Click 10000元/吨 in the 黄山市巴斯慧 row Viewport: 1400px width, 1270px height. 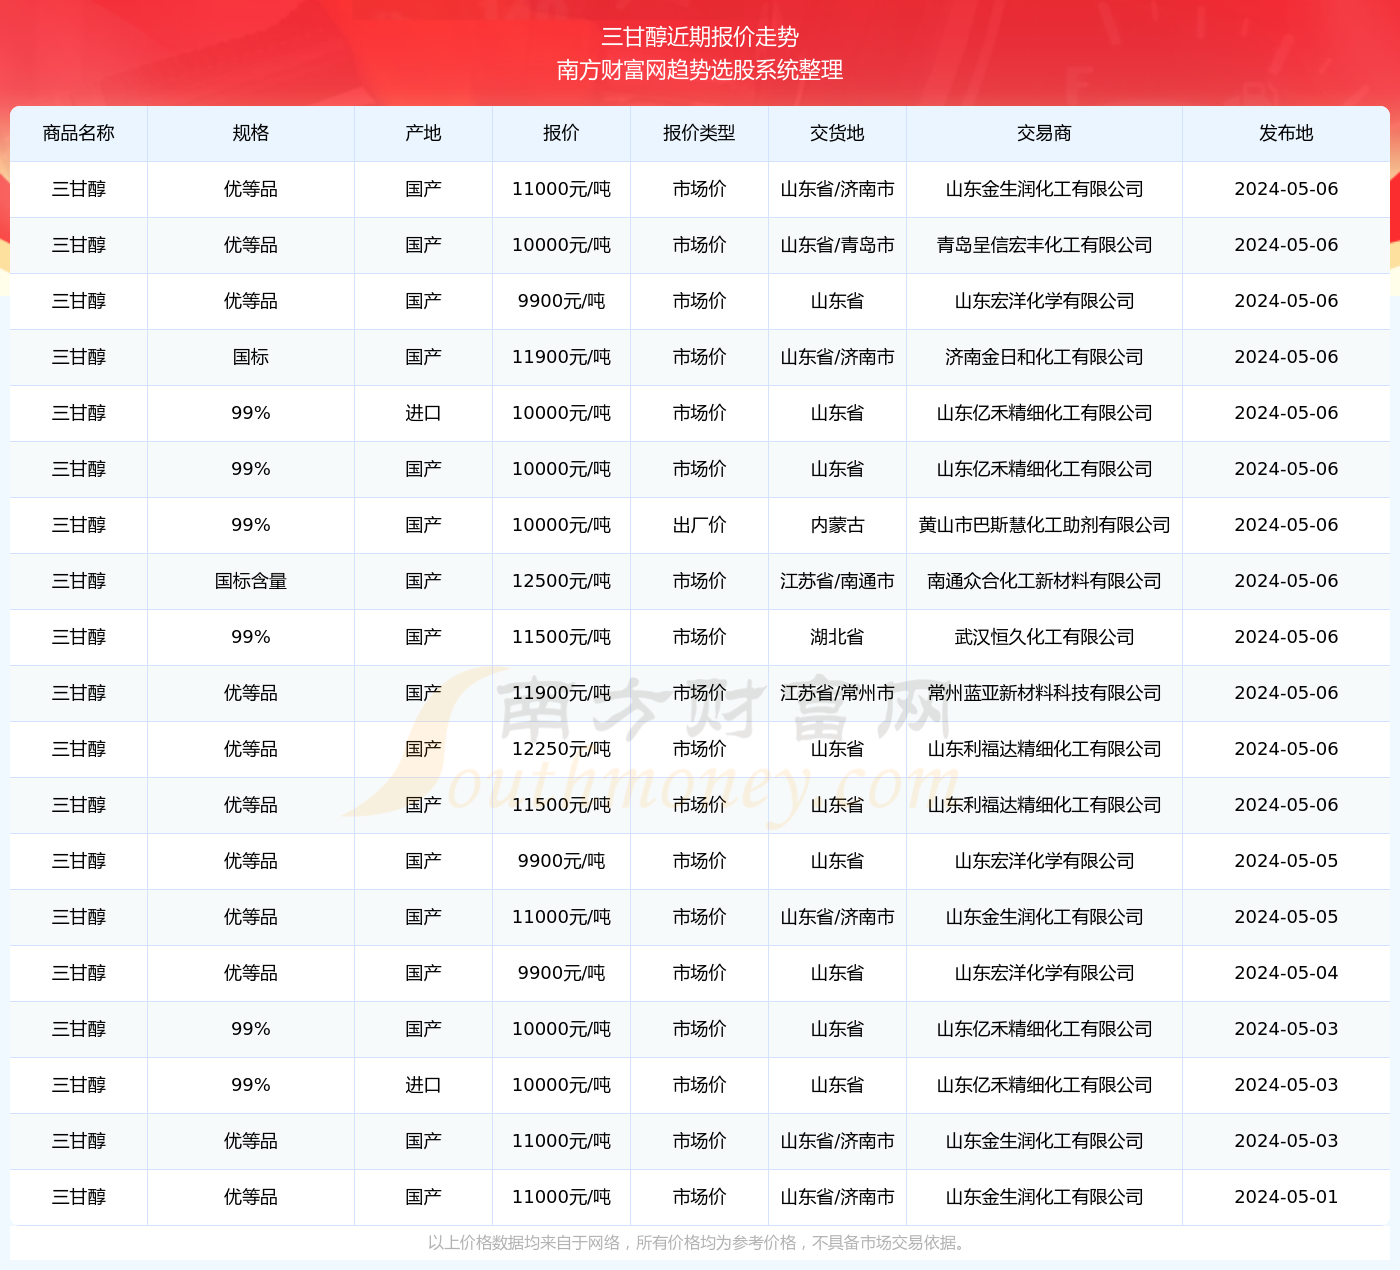pyautogui.click(x=561, y=525)
